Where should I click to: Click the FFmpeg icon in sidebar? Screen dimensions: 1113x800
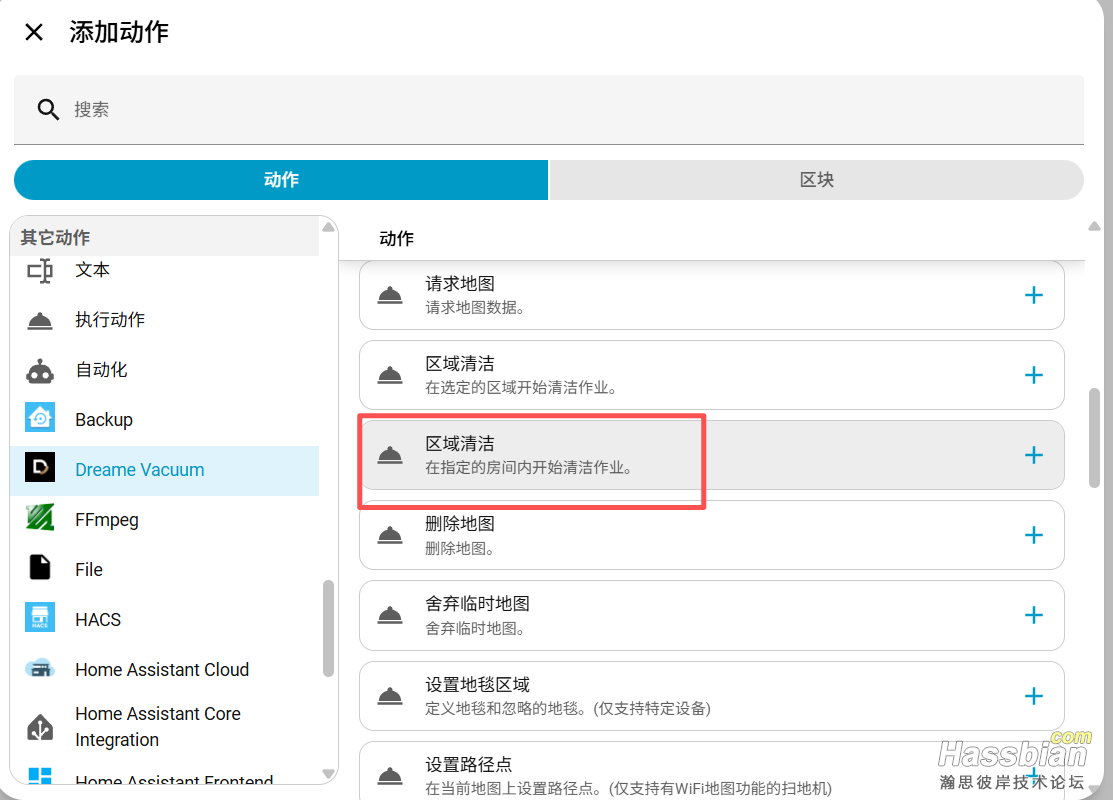40,519
